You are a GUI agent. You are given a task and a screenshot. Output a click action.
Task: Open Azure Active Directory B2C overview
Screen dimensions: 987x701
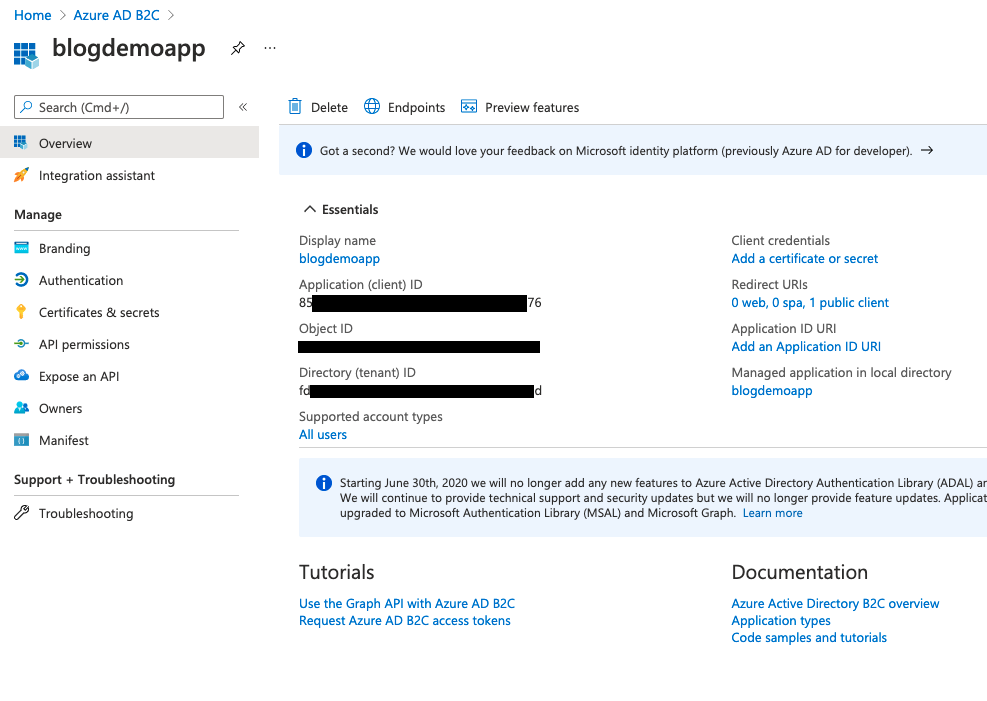(x=835, y=603)
